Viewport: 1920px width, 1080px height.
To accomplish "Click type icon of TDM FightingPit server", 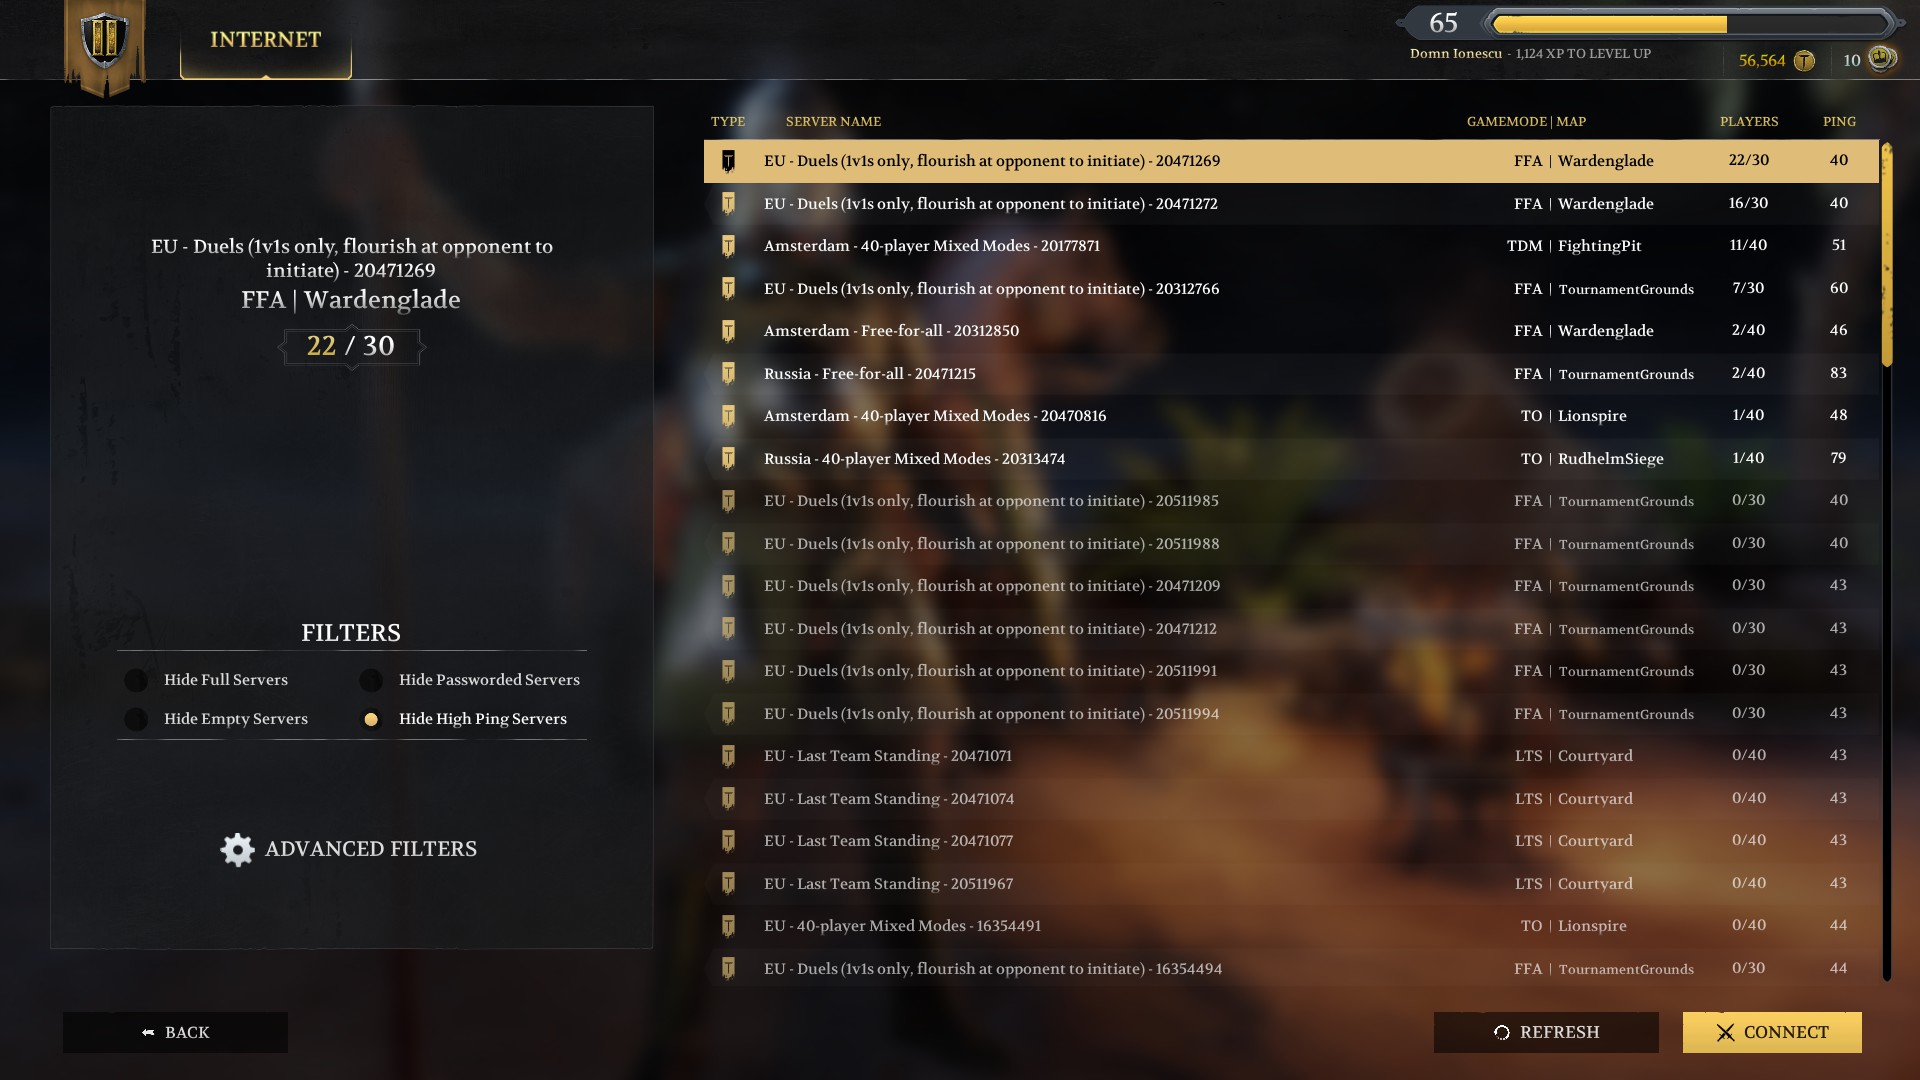I will 728,246.
